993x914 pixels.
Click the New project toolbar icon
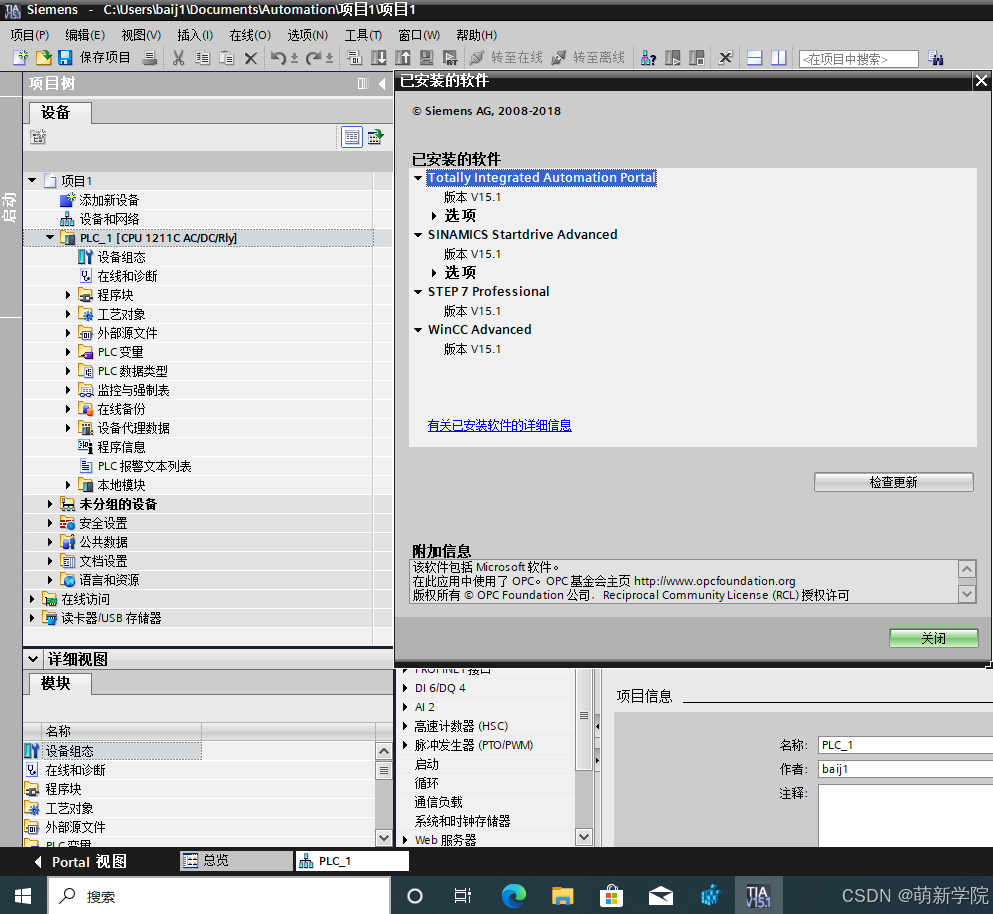pos(20,58)
